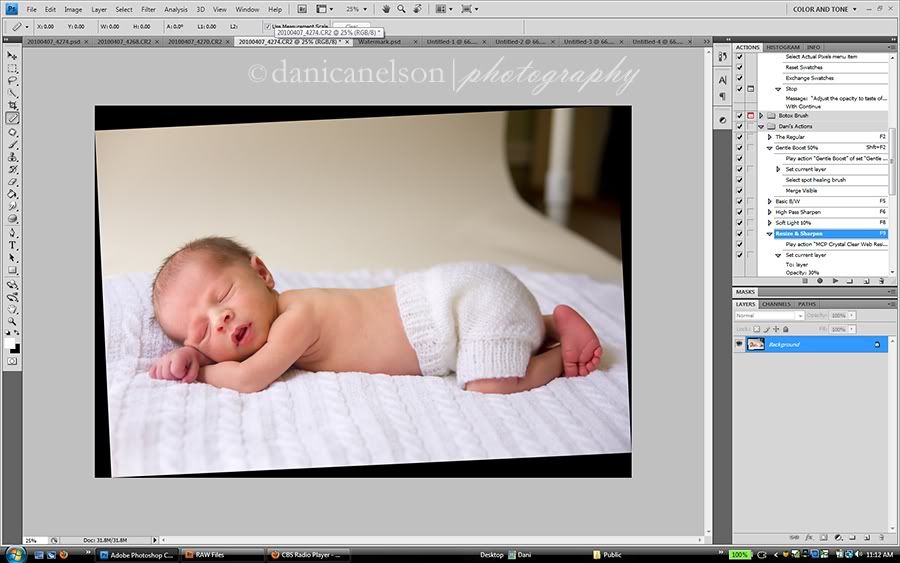The width and height of the screenshot is (900, 563).
Task: Click the Launch Bridge icon
Action: (x=304, y=9)
